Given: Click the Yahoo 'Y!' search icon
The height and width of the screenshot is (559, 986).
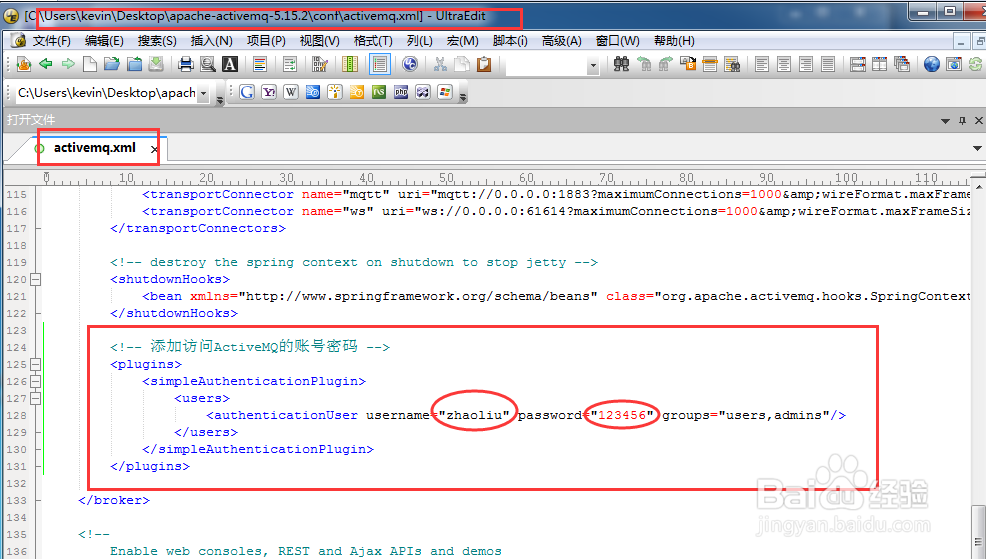Looking at the screenshot, I should click(x=269, y=92).
